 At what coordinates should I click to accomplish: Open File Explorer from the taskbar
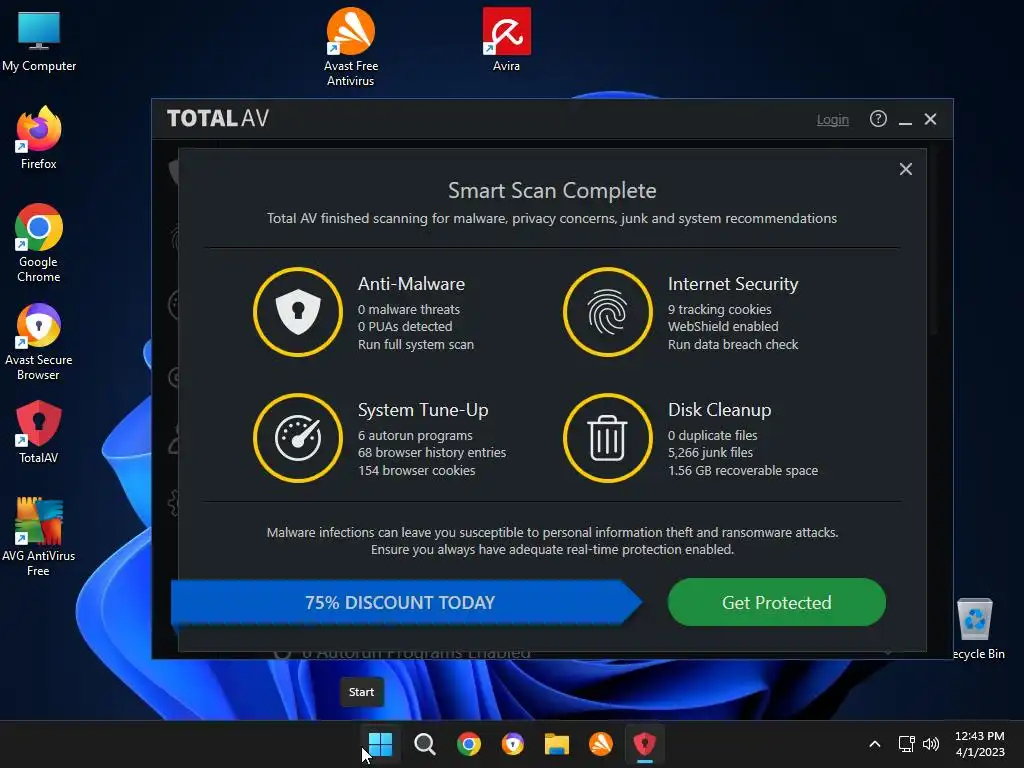[556, 744]
